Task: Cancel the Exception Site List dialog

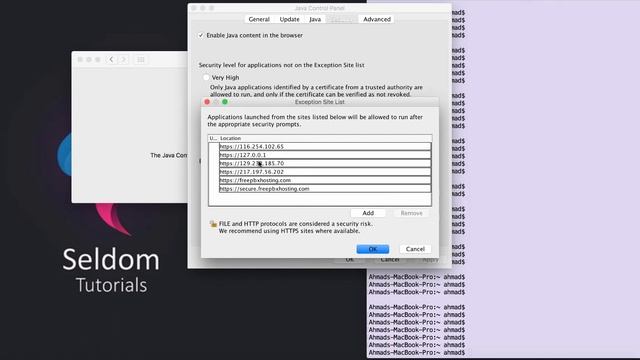Action: pos(415,249)
